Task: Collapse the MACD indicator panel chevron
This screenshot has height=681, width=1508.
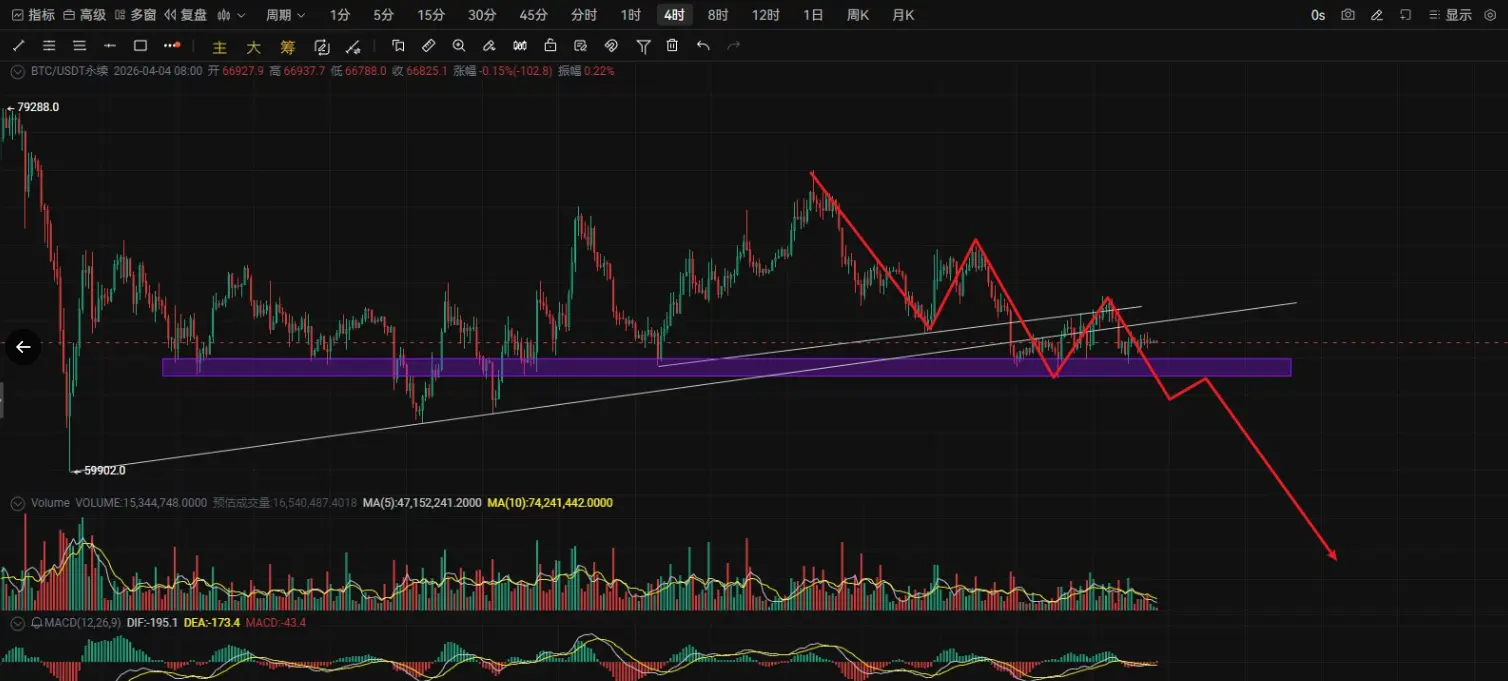Action: [17, 622]
